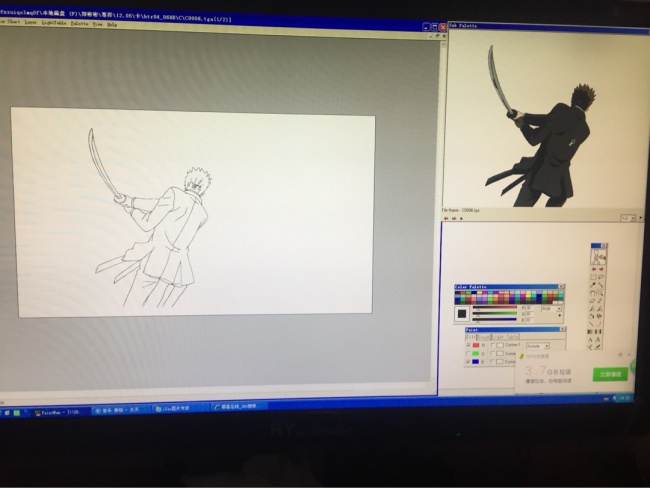Open the Help menu
Screen dimensions: 650x488
coord(112,24)
